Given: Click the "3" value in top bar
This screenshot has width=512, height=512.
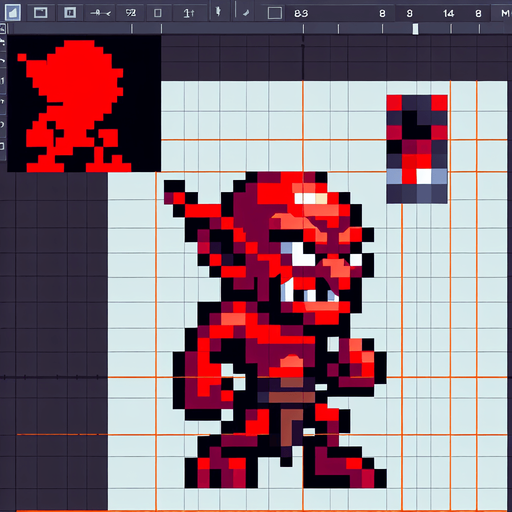Looking at the screenshot, I should tap(409, 13).
